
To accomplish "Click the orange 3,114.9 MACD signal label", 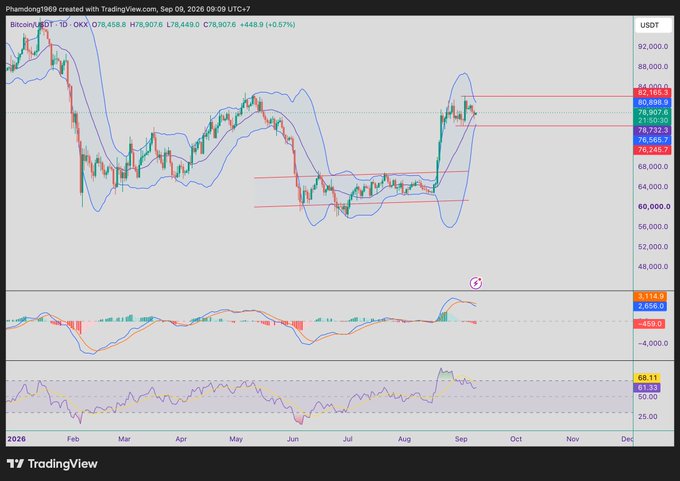I will click(x=650, y=296).
